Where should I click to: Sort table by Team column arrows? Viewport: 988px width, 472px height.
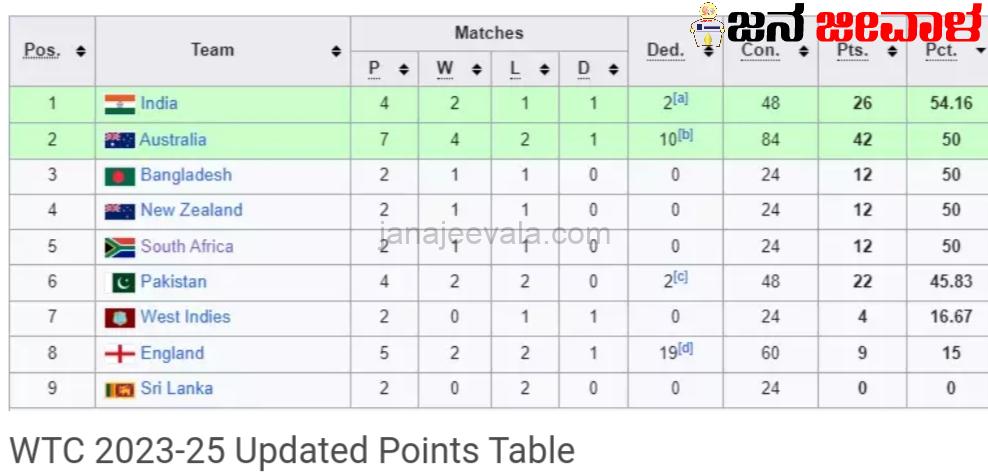[337, 51]
